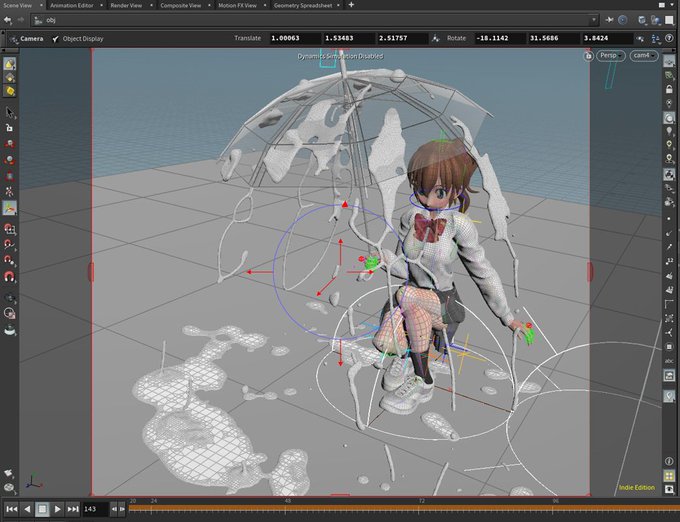Click the lock camera icon beside Persp
This screenshot has width=680, height=522.
[x=588, y=56]
